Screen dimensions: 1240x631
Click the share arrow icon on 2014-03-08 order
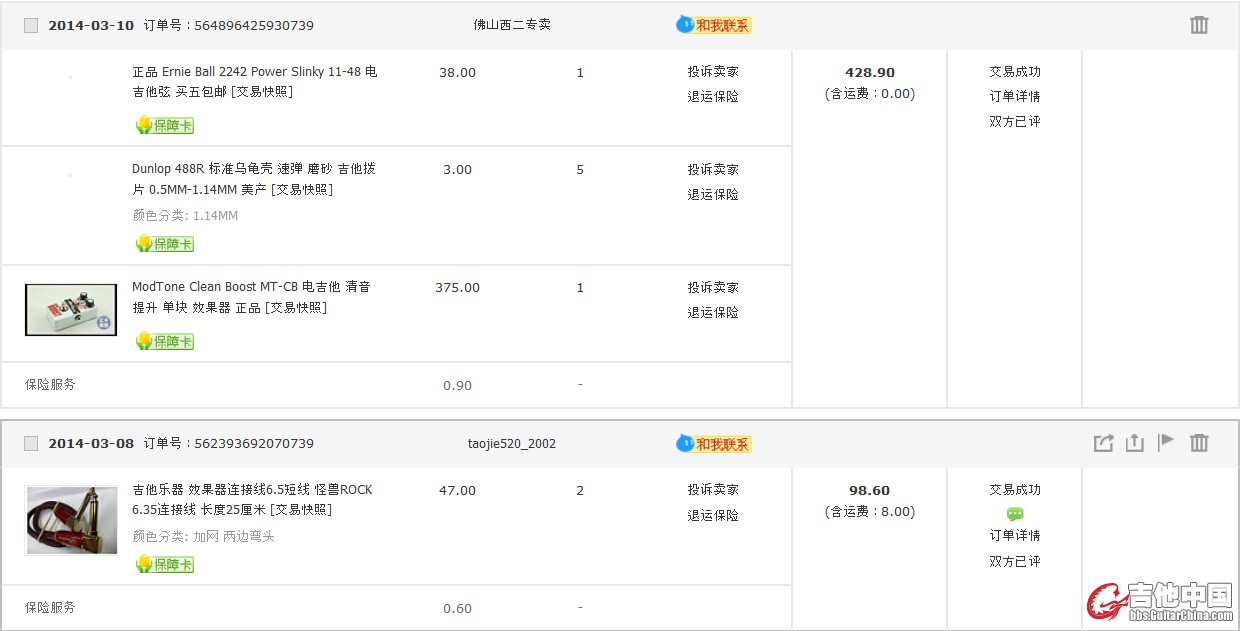pos(1103,443)
